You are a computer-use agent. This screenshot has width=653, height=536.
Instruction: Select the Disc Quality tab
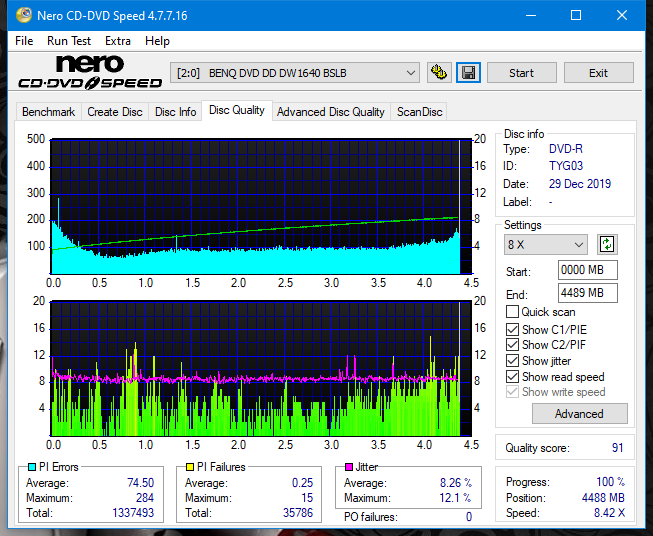pos(237,110)
